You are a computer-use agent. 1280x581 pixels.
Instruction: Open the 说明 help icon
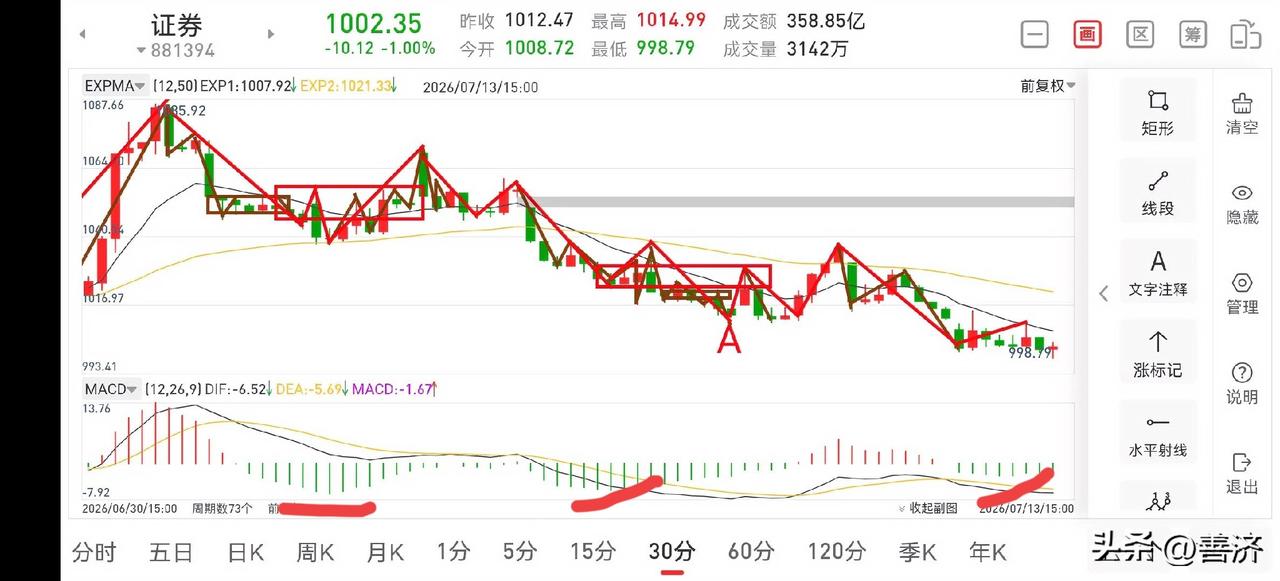point(1242,383)
